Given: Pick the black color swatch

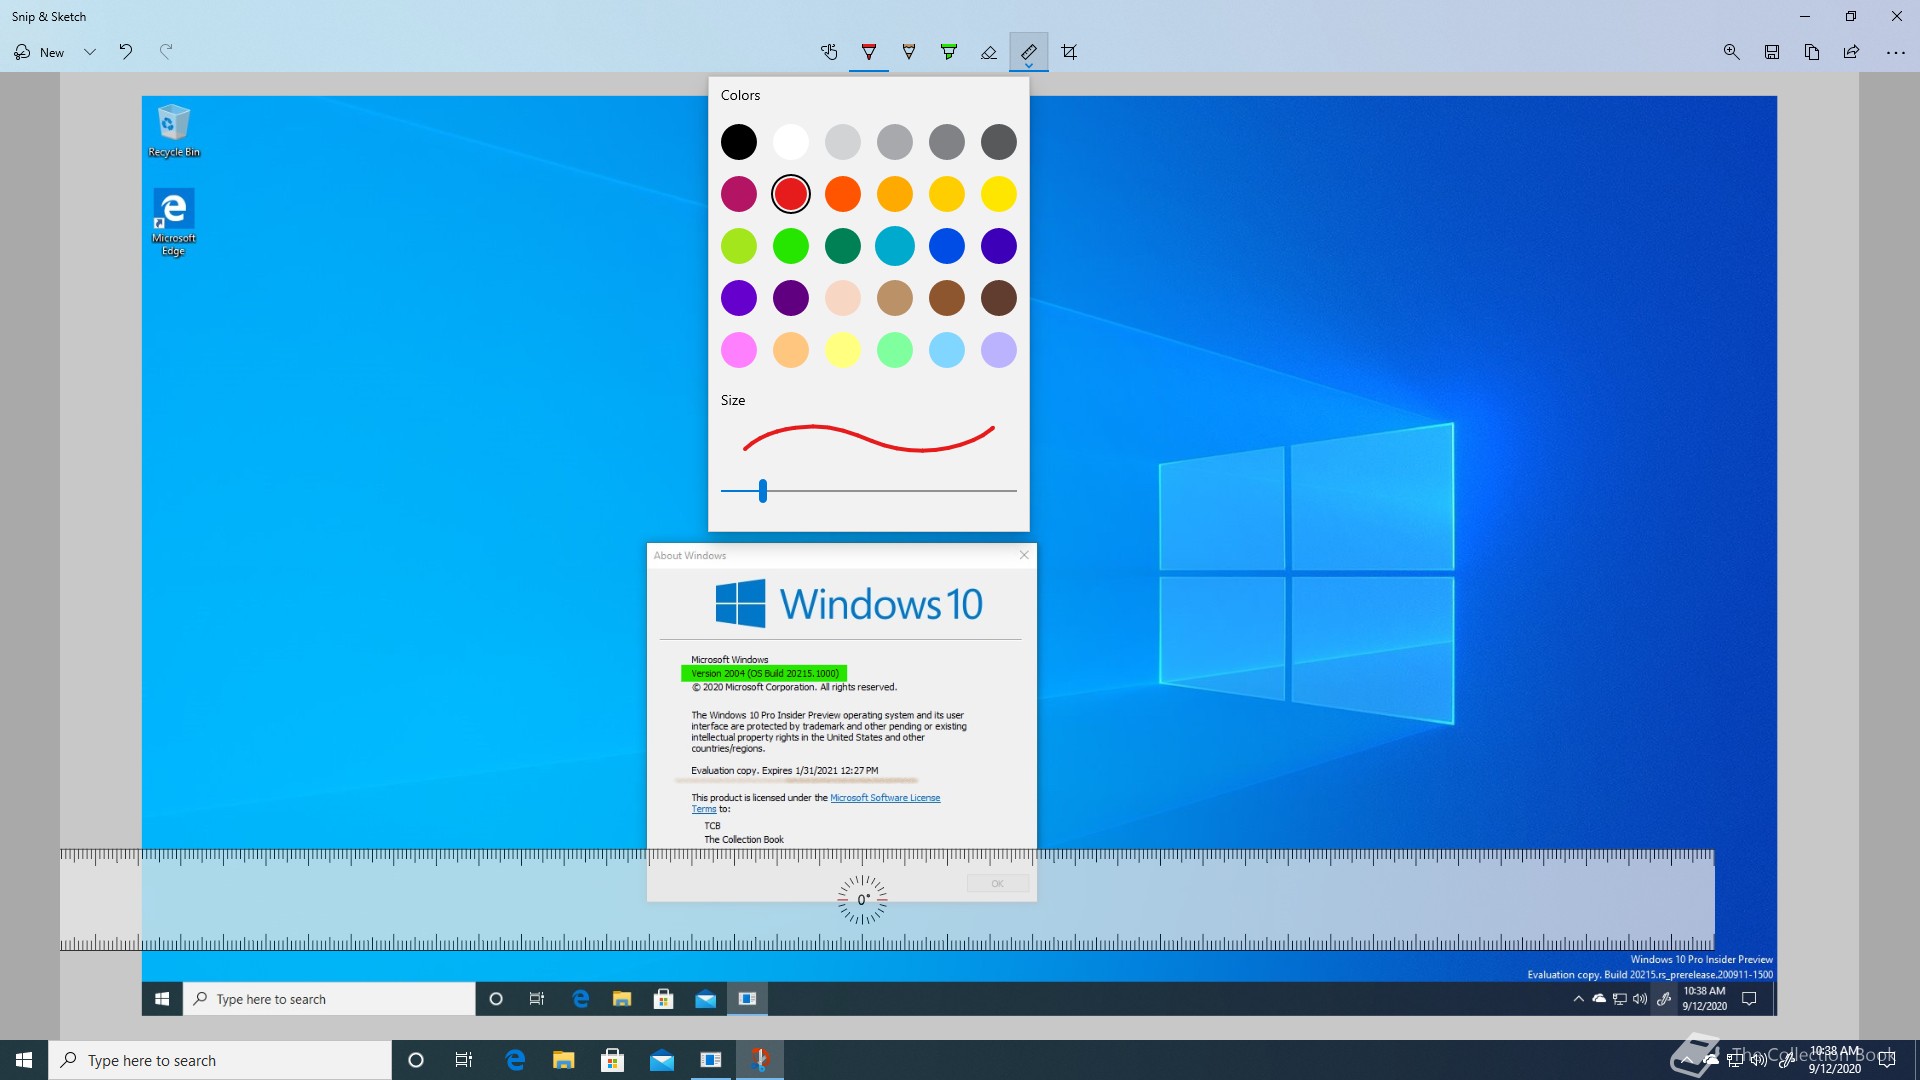Looking at the screenshot, I should [739, 142].
